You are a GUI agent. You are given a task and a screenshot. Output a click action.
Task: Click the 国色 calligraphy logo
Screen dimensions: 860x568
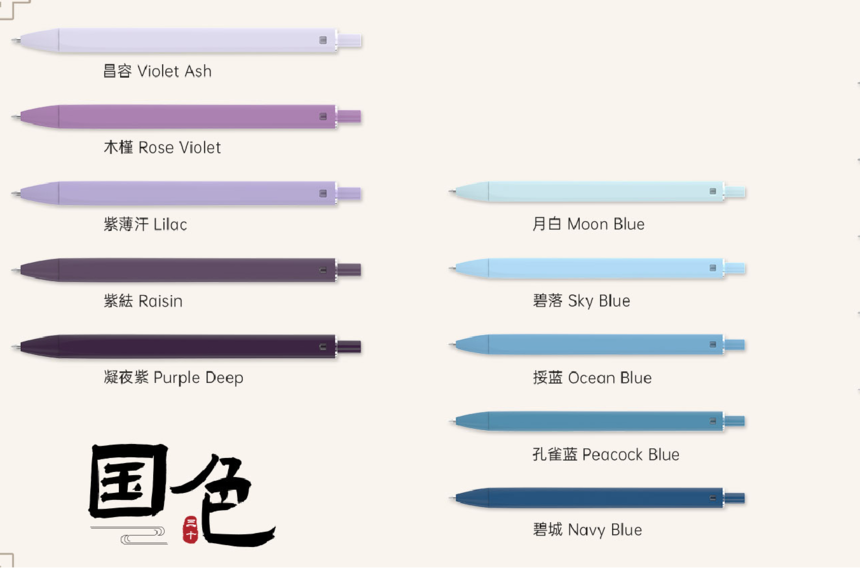pos(181,495)
